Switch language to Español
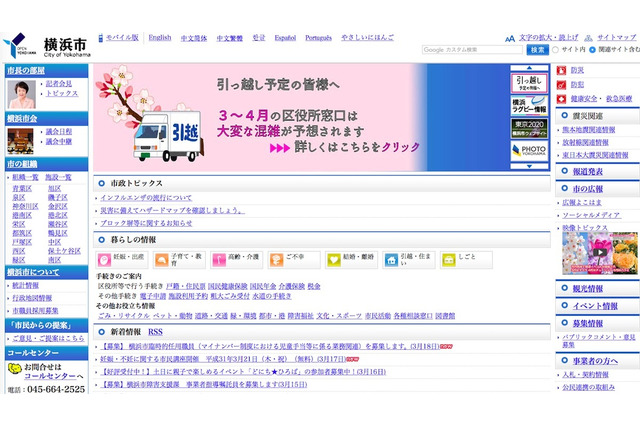Image resolution: width=640 pixels, height=426 pixels. (x=285, y=38)
